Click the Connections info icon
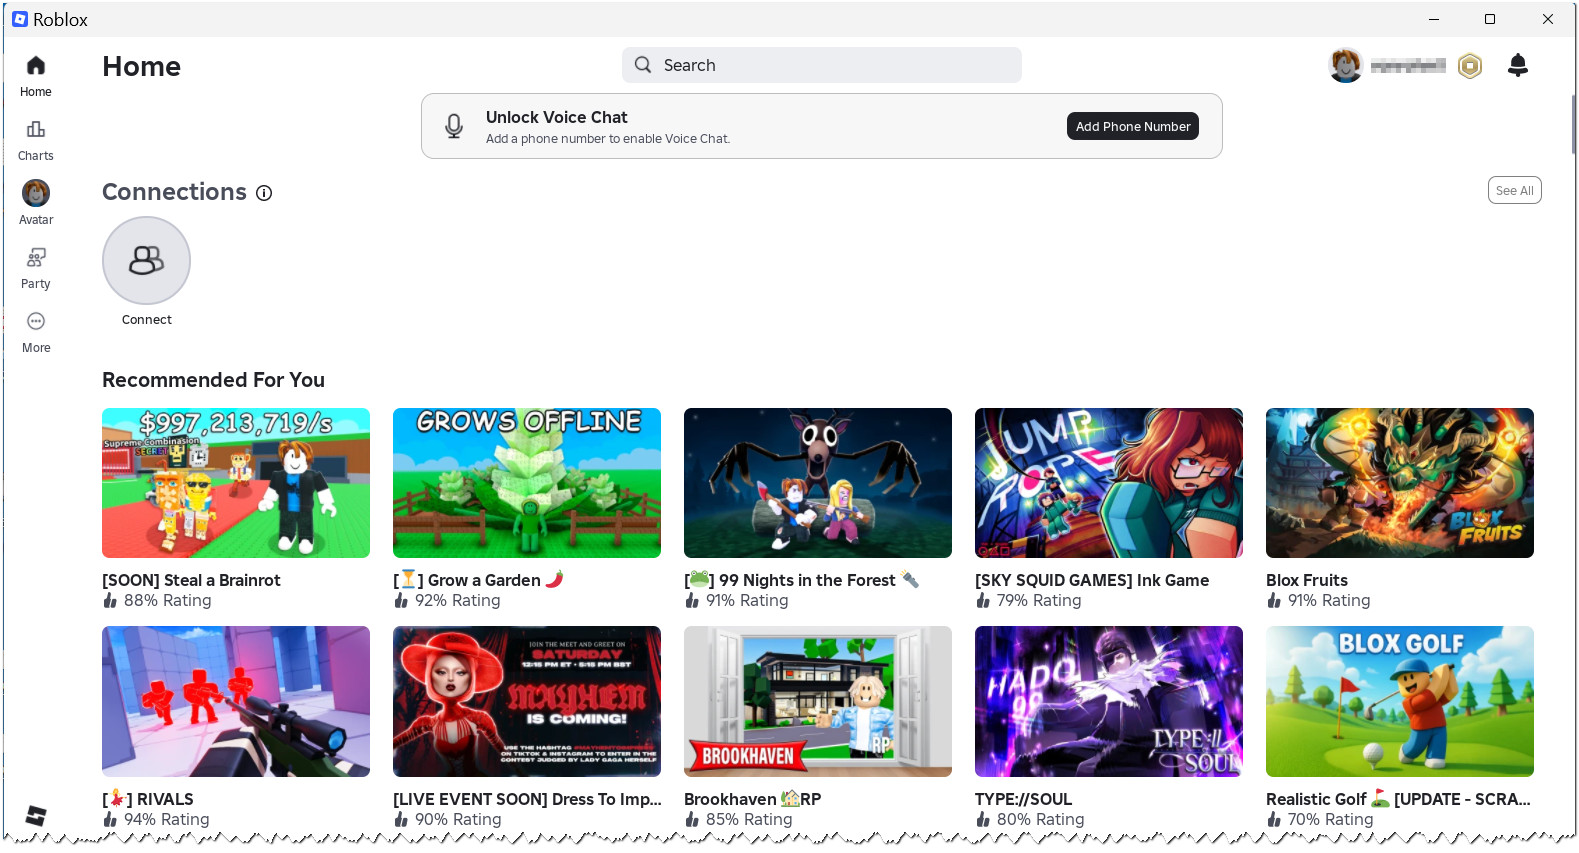This screenshot has height=853, width=1579. point(264,193)
